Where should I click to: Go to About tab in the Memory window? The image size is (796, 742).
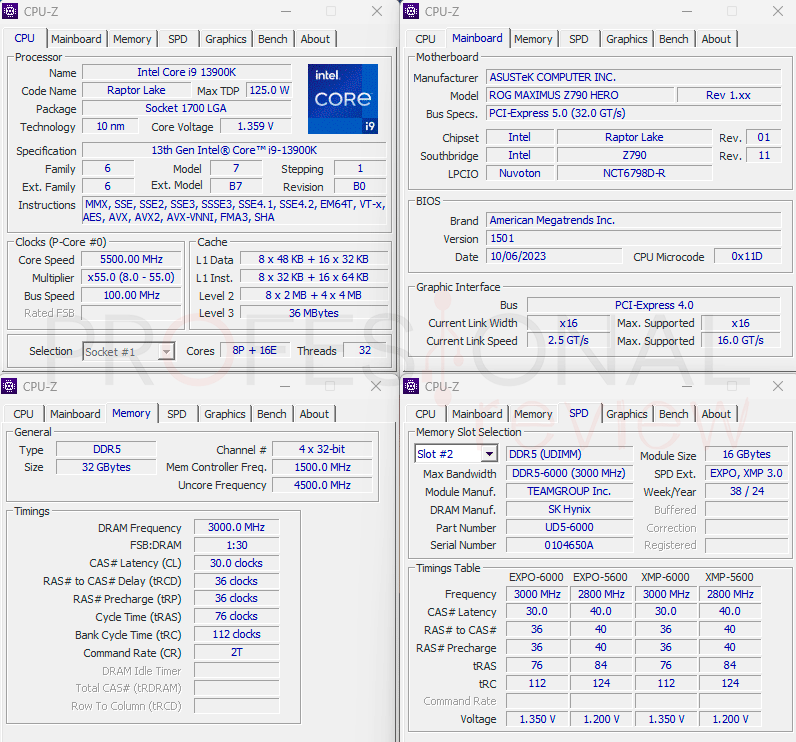[x=314, y=414]
